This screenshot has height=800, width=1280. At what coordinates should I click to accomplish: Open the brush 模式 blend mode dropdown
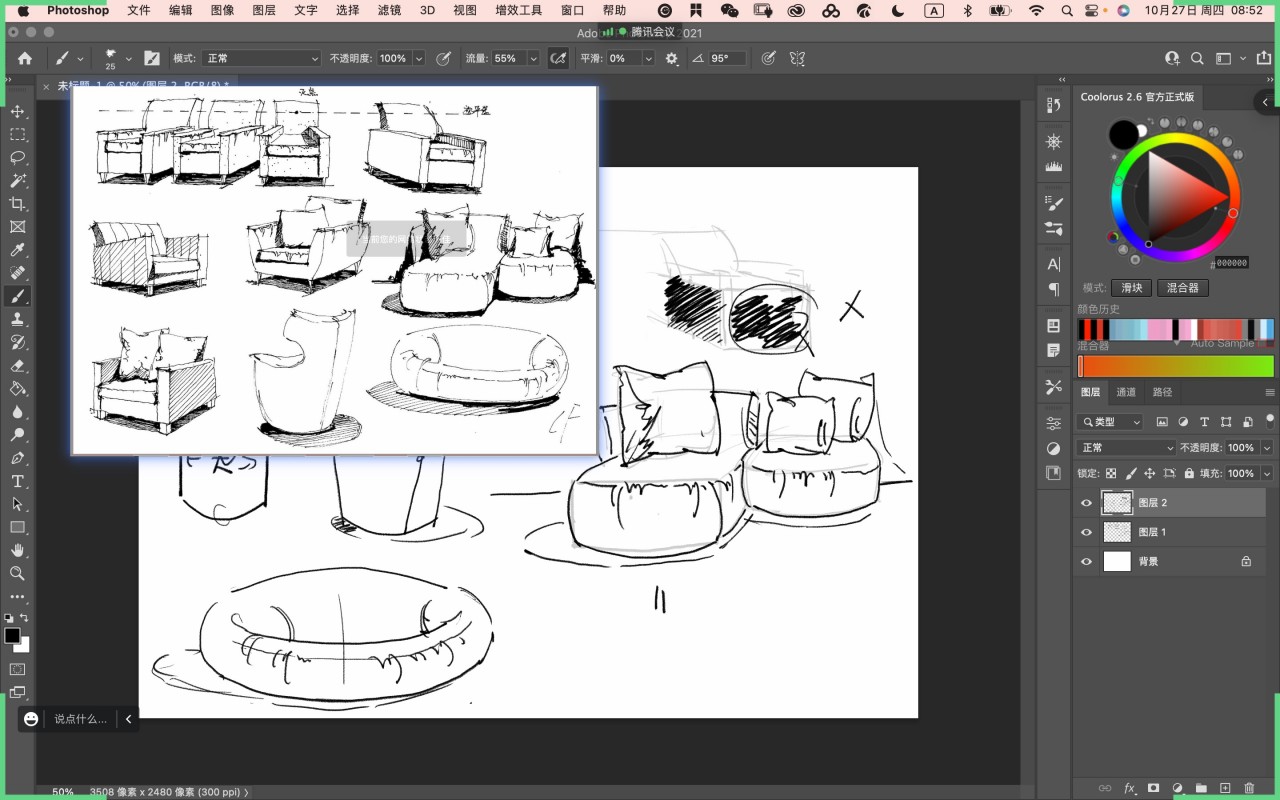(x=261, y=59)
